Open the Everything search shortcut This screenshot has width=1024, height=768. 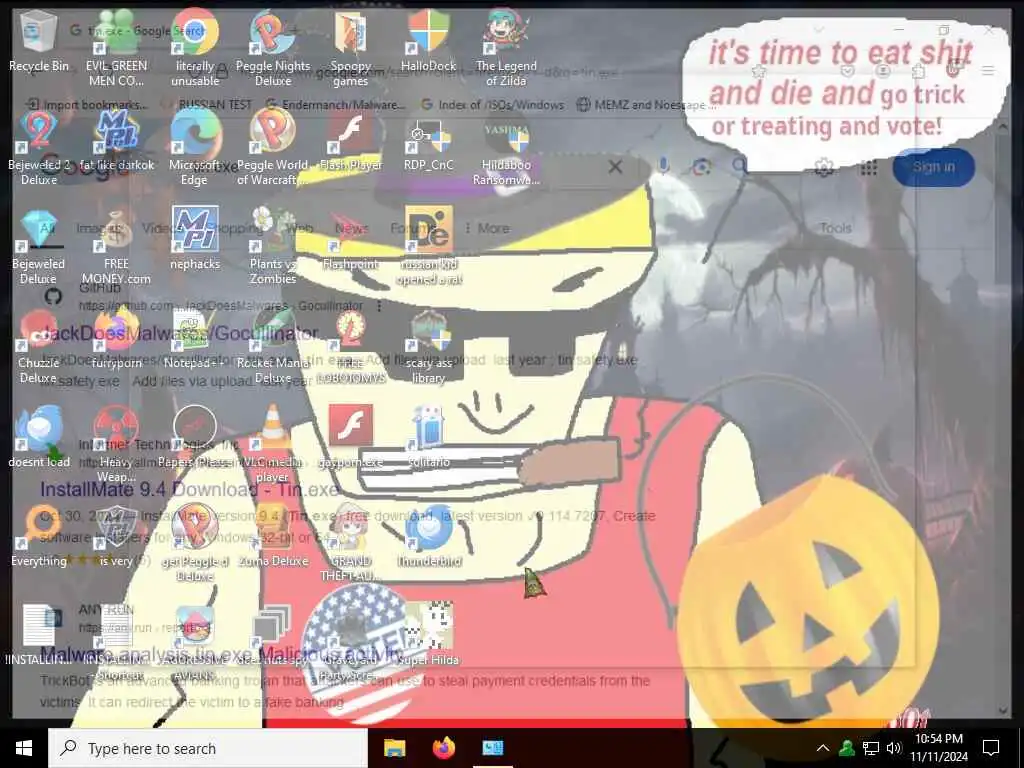pyautogui.click(x=39, y=536)
